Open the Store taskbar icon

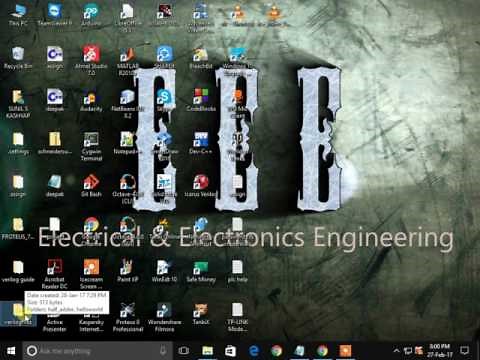coord(230,351)
